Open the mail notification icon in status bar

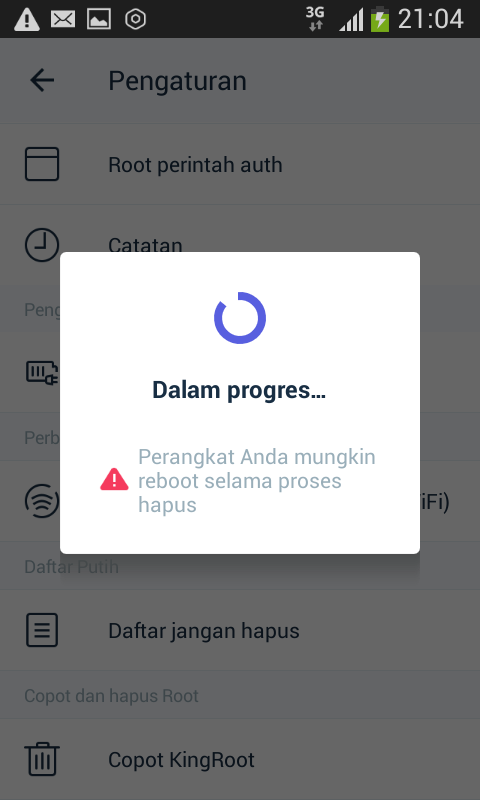pos(63,19)
